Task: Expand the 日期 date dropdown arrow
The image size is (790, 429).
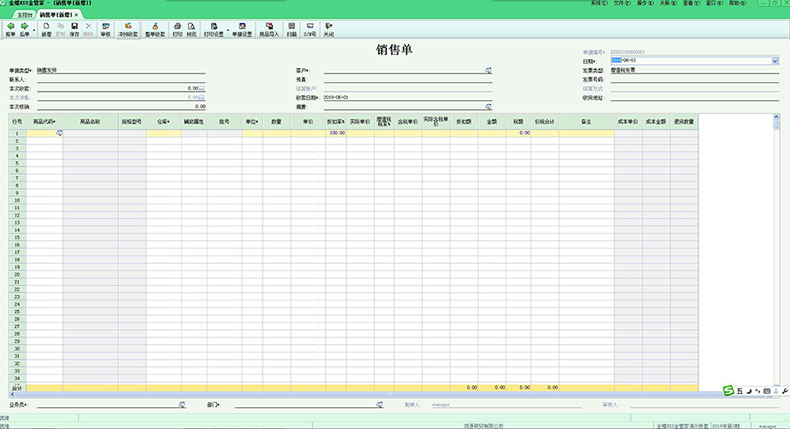Action: 775,61
